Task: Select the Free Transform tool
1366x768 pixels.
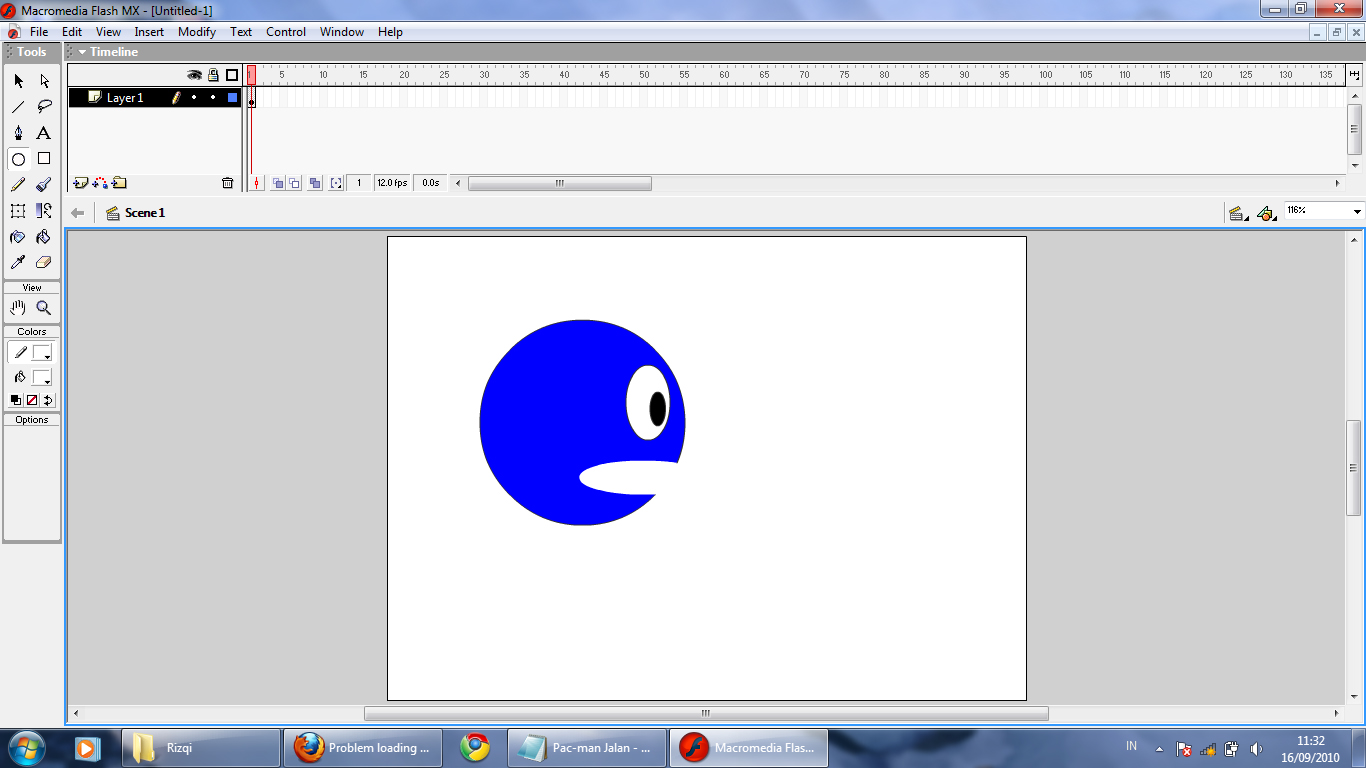Action: [x=18, y=211]
